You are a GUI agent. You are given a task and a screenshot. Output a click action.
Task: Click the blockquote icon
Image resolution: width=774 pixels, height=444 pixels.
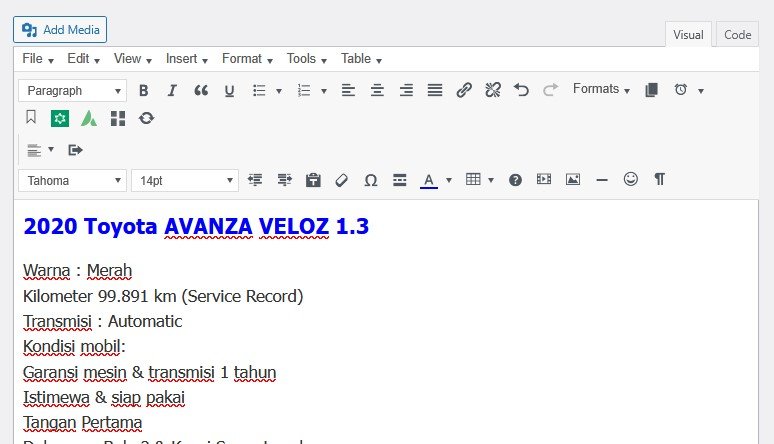[x=201, y=90]
